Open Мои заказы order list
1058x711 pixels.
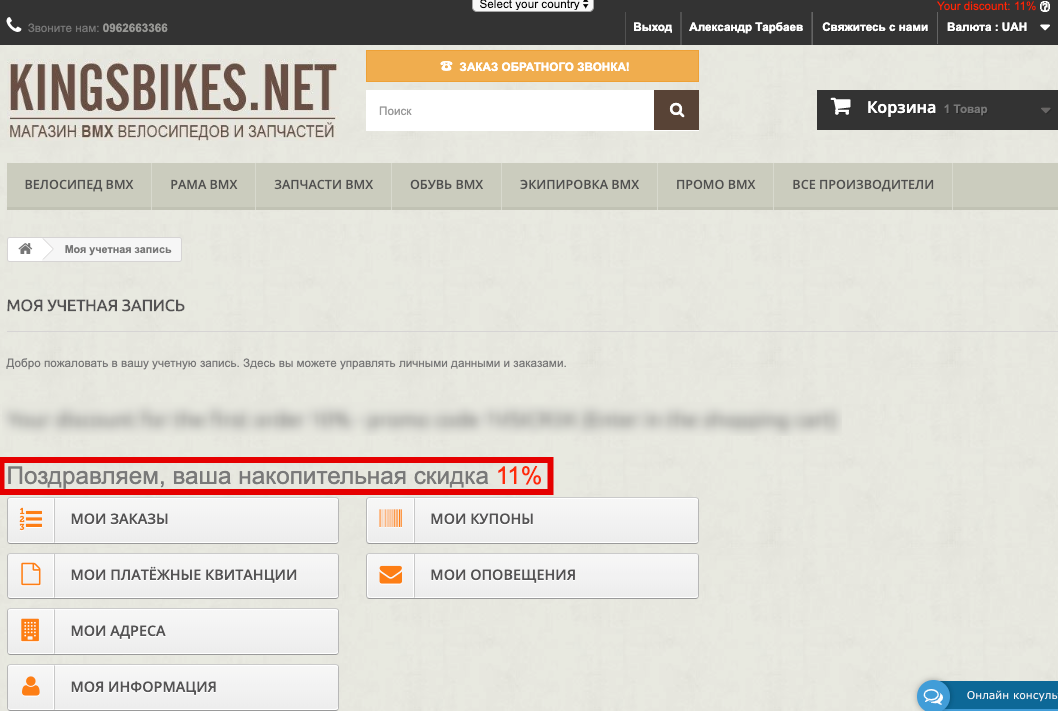(x=173, y=519)
